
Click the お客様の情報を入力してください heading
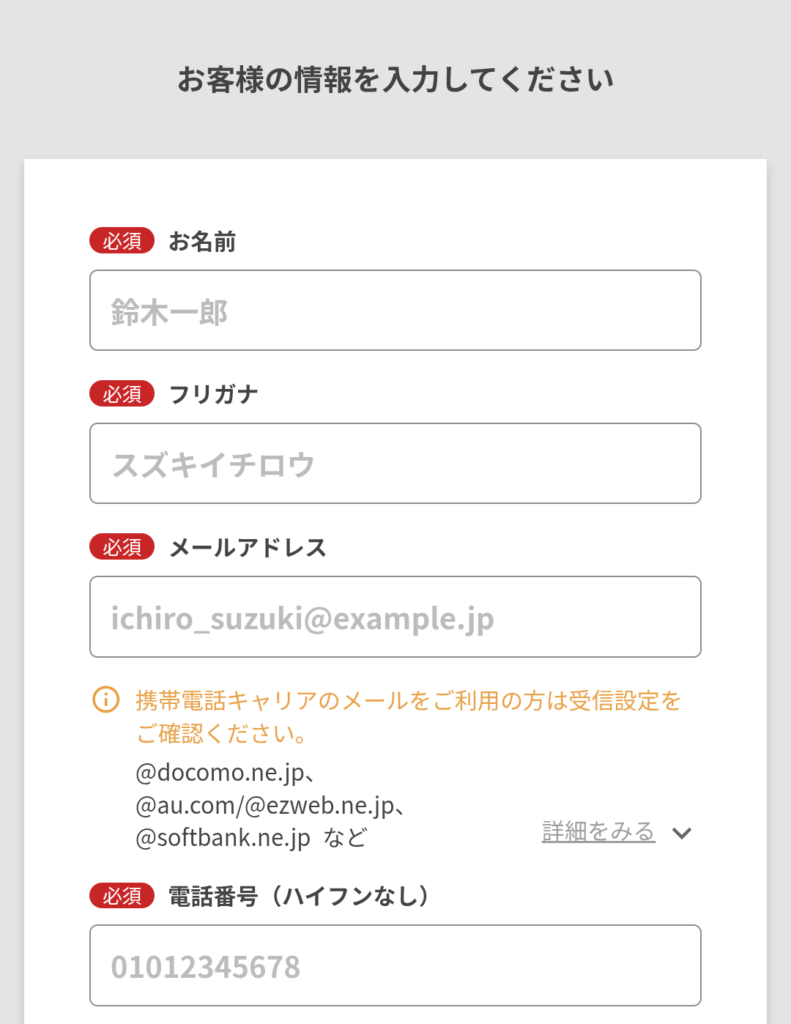(x=395, y=80)
